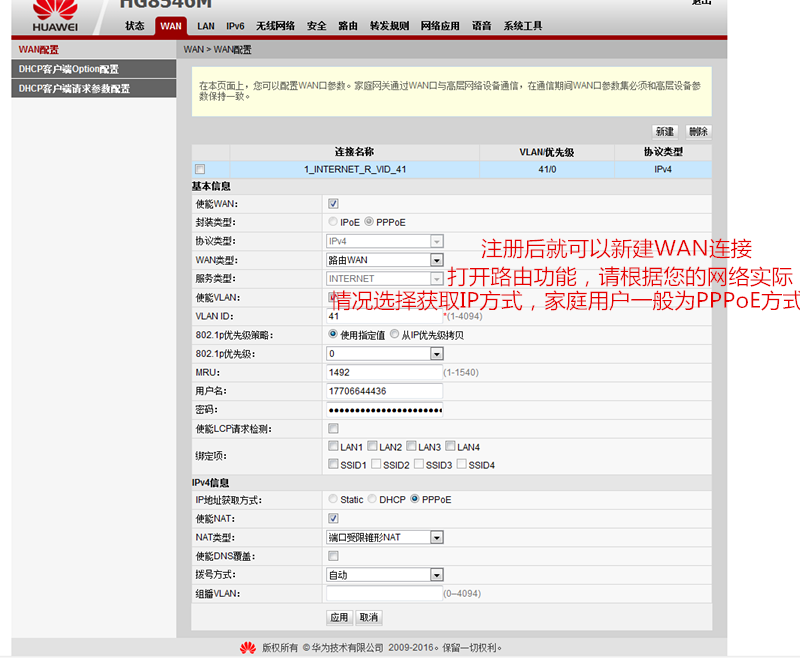This screenshot has width=800, height=658.
Task: Open the WAN类型 路由WAN dropdown
Action: coord(385,260)
